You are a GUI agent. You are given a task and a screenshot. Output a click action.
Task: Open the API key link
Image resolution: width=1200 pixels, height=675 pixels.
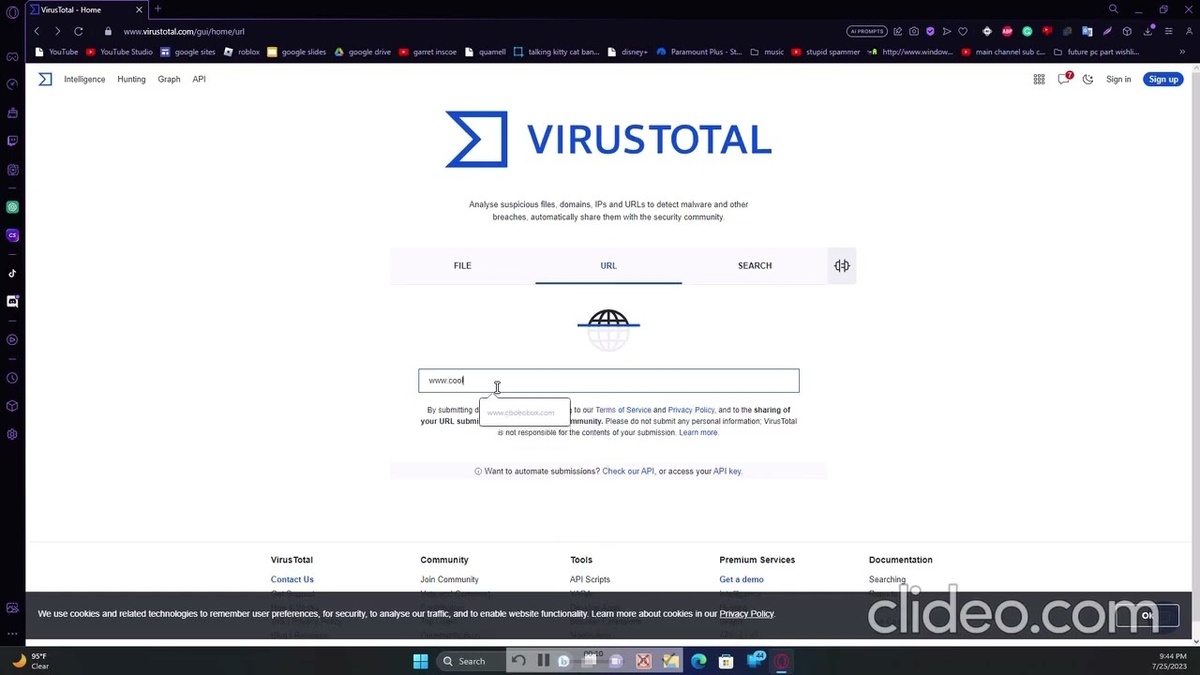click(x=727, y=471)
